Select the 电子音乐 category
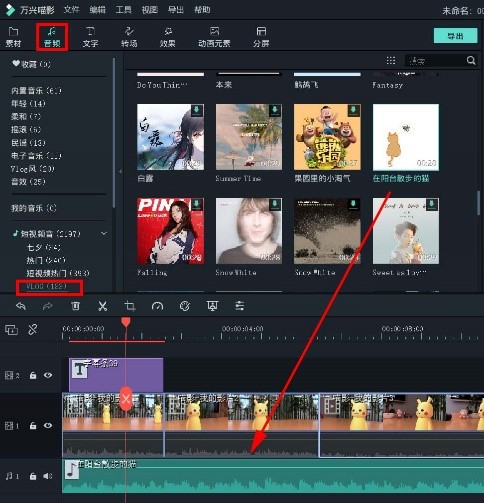Screen dimensions: 484x503 click(36, 156)
